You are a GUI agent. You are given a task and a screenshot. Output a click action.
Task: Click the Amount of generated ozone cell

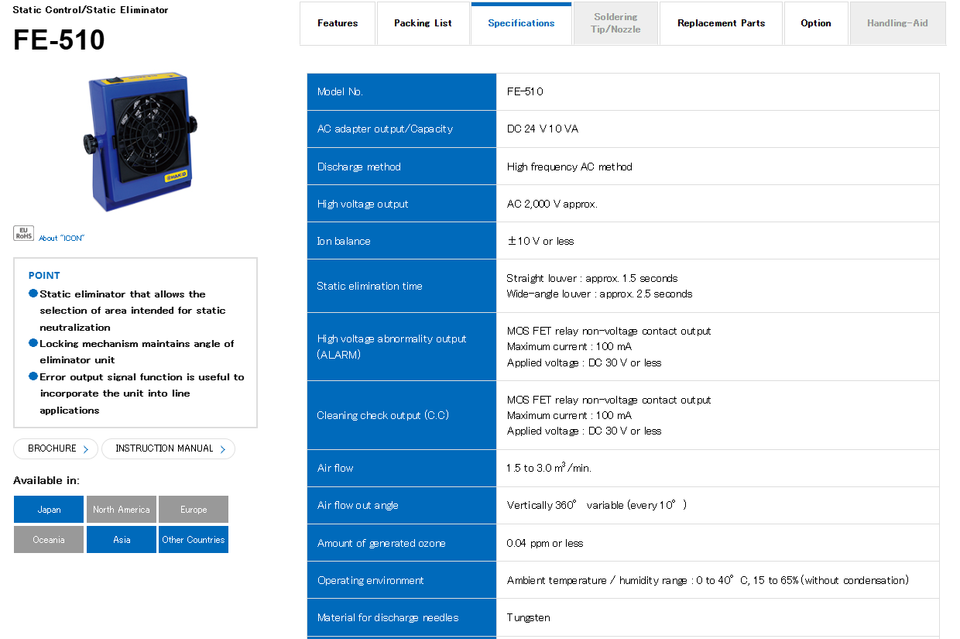[402, 543]
